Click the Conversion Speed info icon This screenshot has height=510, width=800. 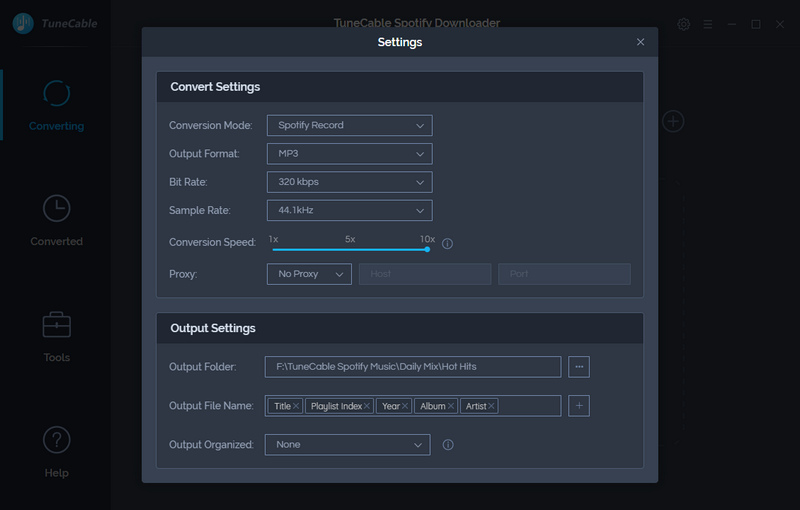pos(447,243)
